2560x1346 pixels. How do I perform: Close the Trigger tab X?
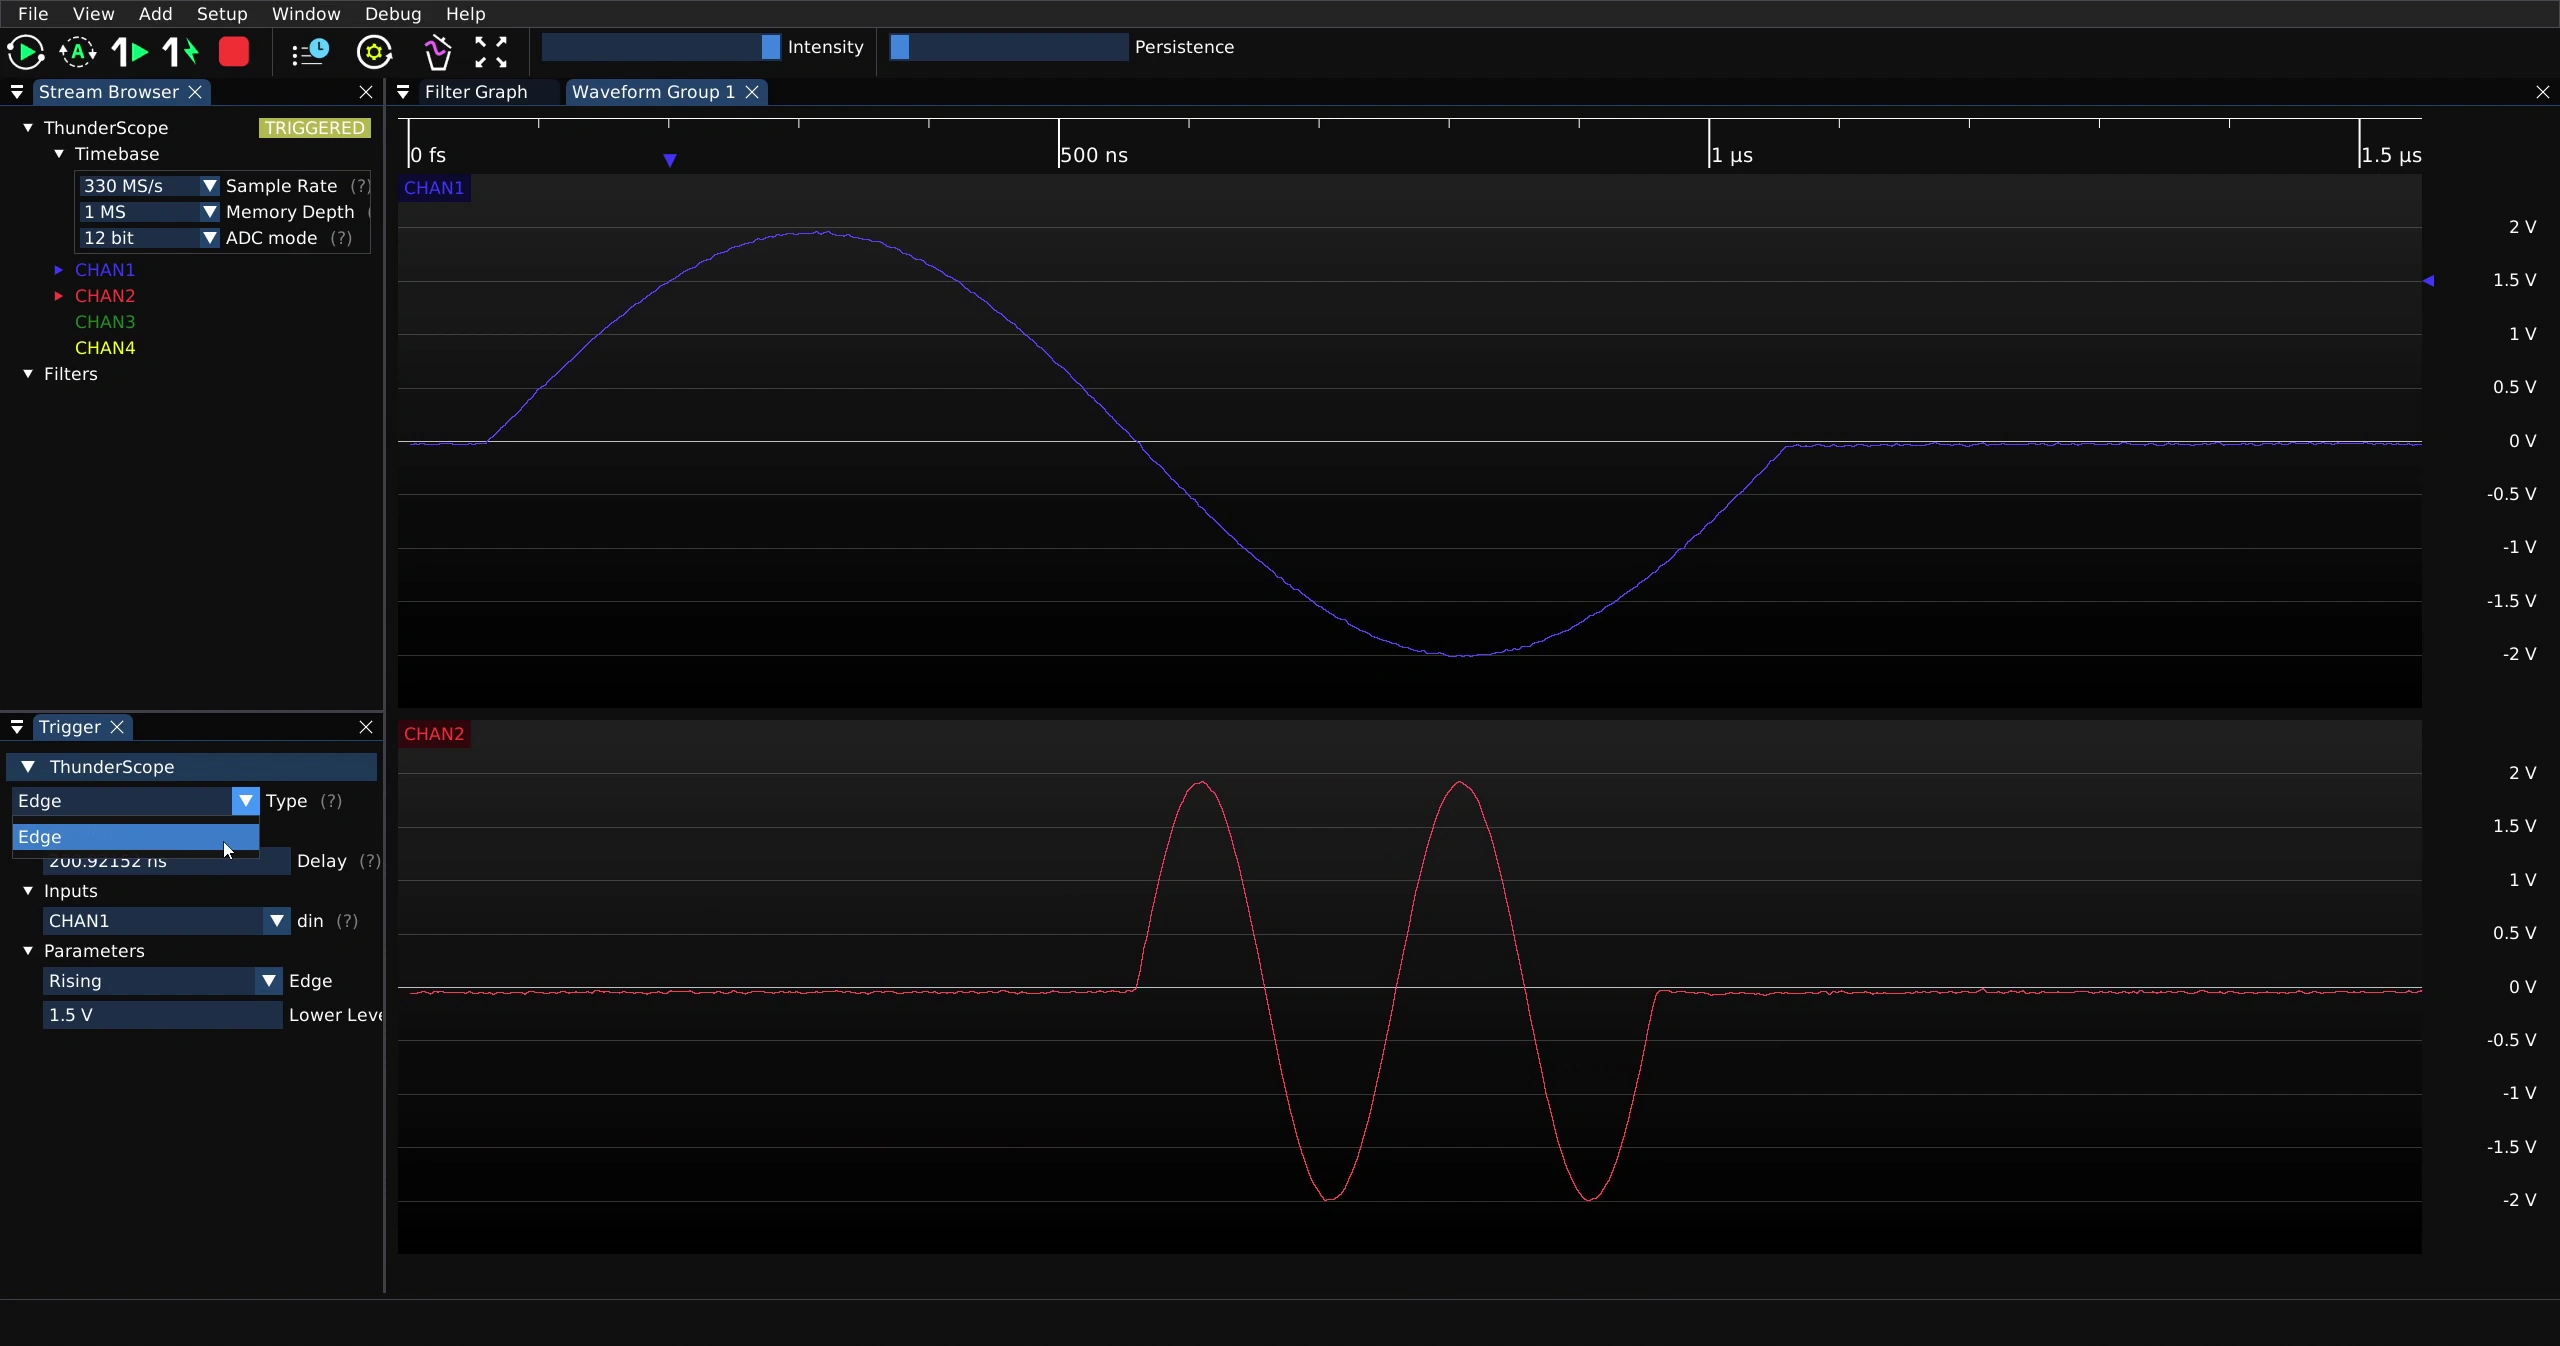[117, 727]
